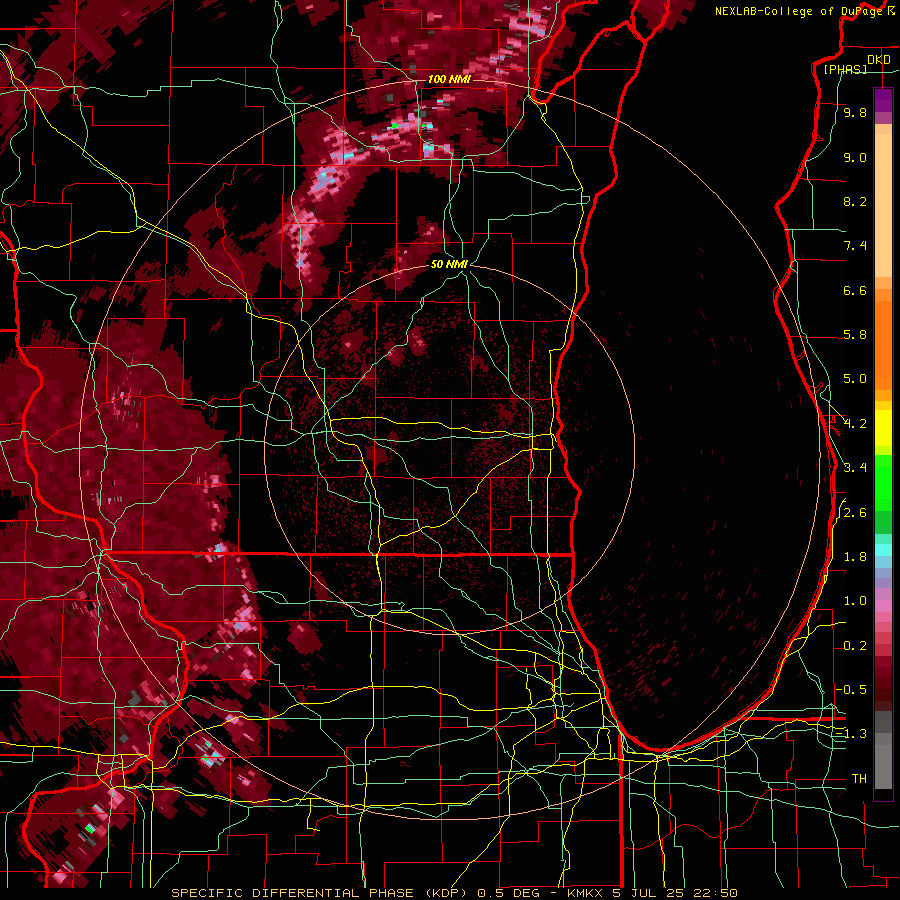Click the KMKX station identifier in caption
The image size is (900, 900).
click(x=587, y=893)
